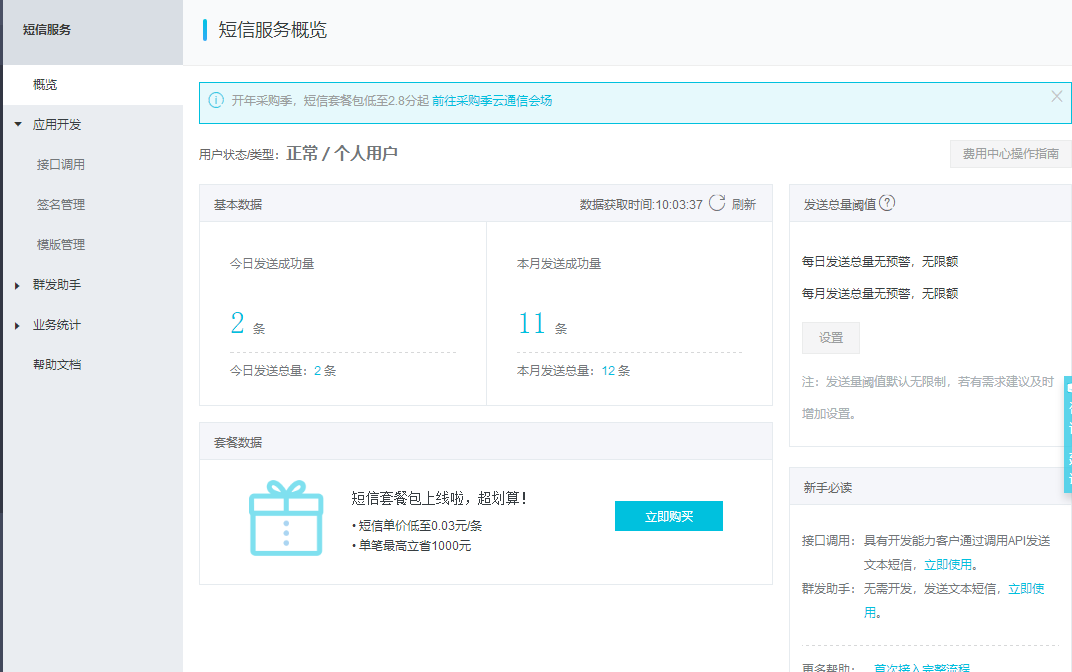Open 模版管理 in the sidebar

(x=61, y=245)
